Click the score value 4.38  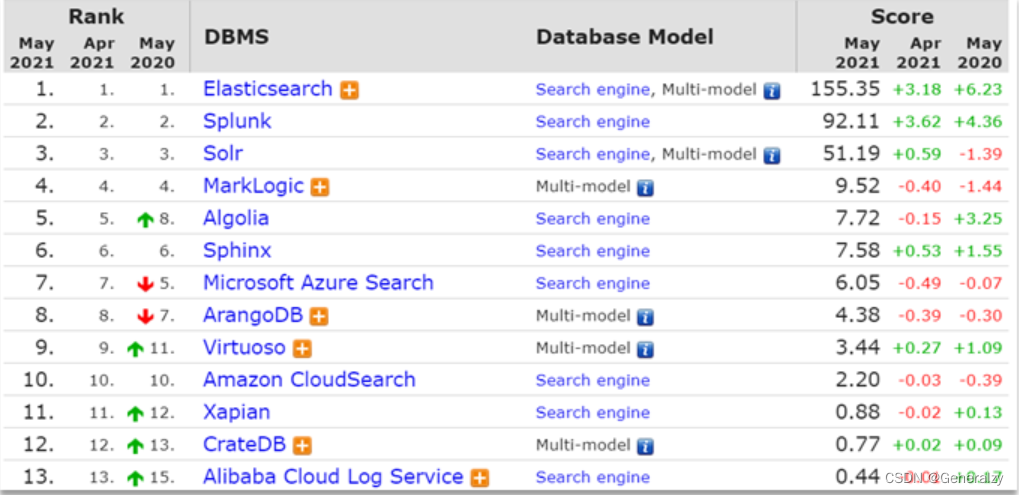(x=858, y=316)
